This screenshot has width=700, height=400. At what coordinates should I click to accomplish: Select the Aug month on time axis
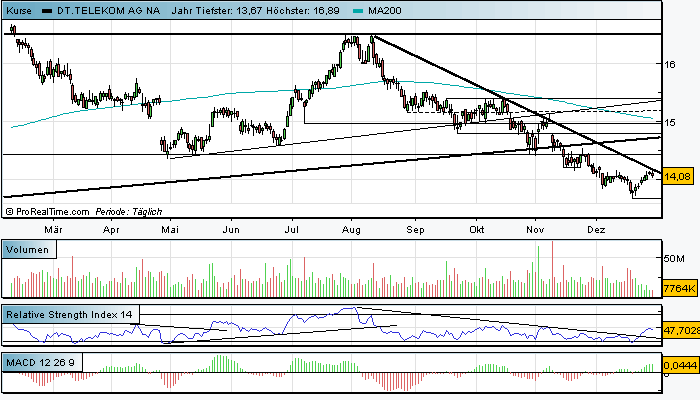point(351,230)
